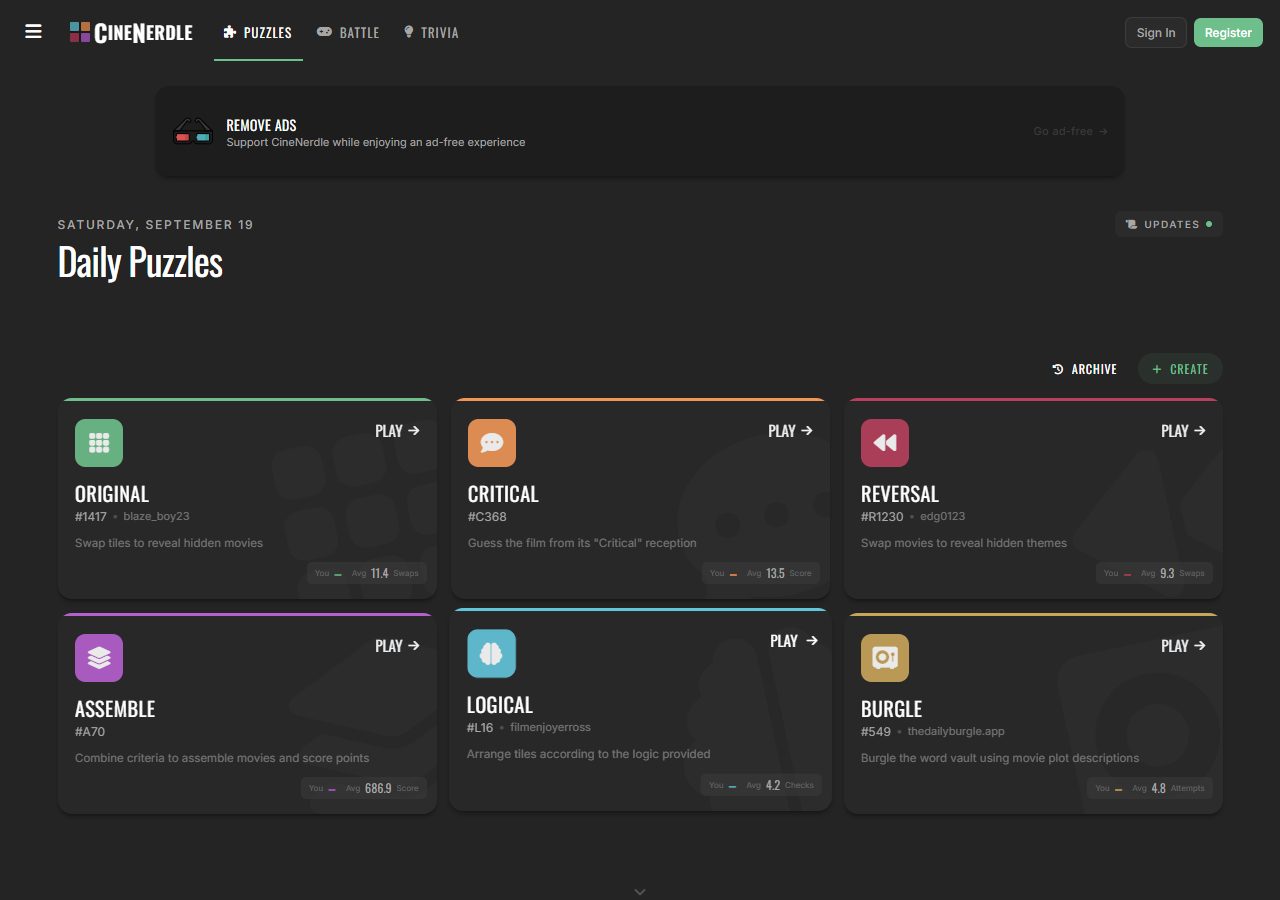Play the Reversal puzzle
The image size is (1280, 900).
(1184, 431)
